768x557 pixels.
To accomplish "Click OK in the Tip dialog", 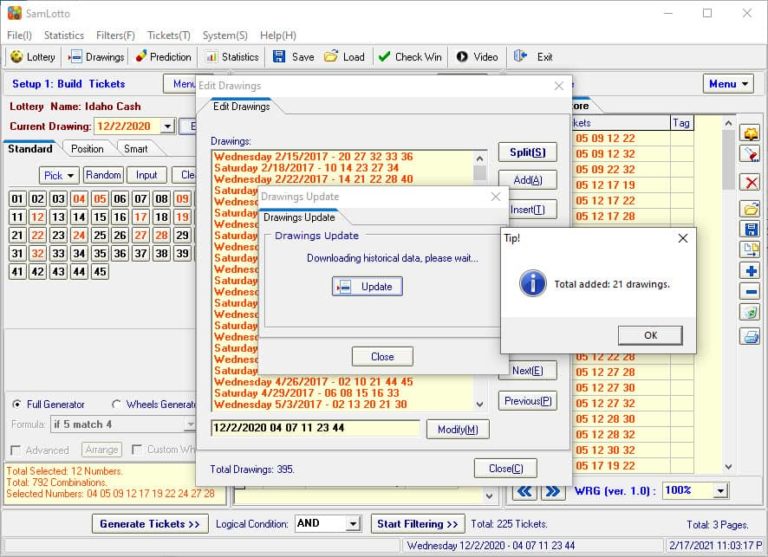I will (x=650, y=336).
